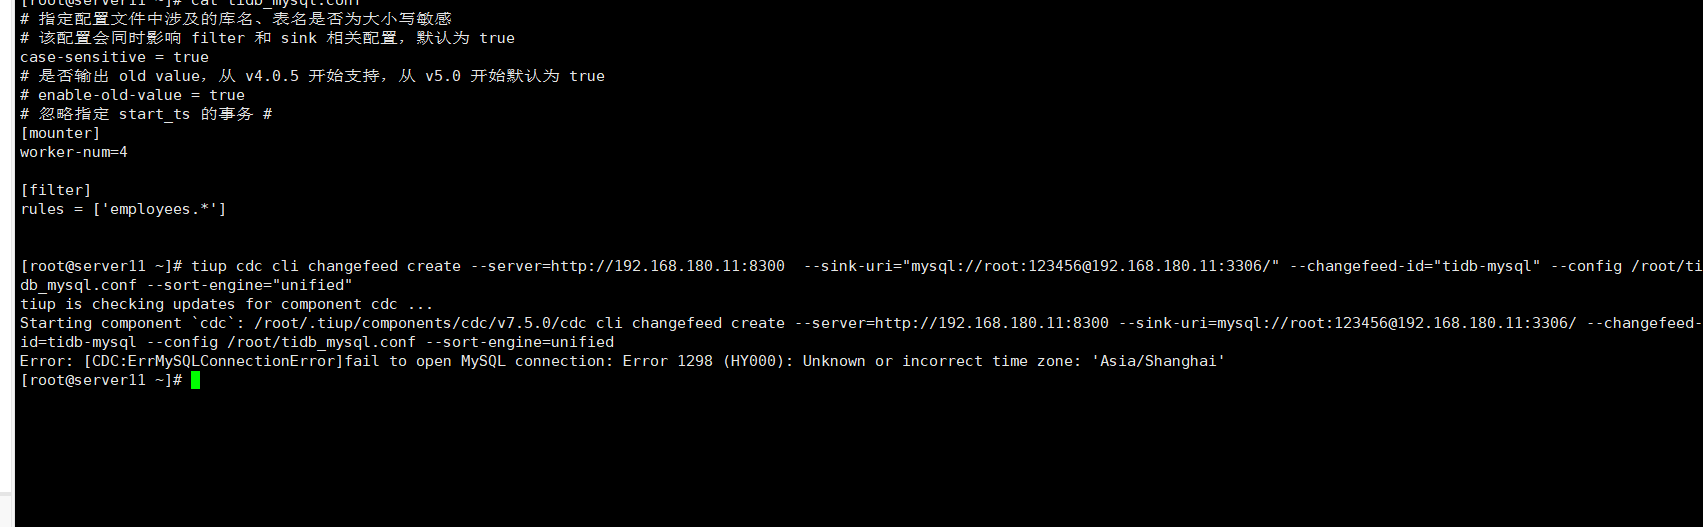
Task: Click the 'Starting component `cdc`' text
Action: [x=132, y=323]
